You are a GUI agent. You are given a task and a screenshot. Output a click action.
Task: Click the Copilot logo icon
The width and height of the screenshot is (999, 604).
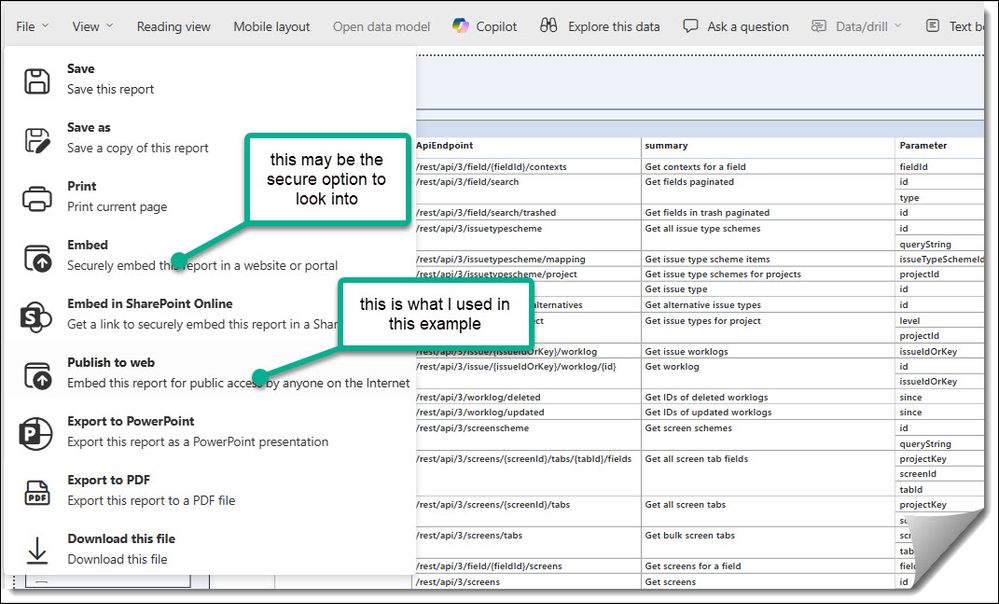(x=460, y=25)
